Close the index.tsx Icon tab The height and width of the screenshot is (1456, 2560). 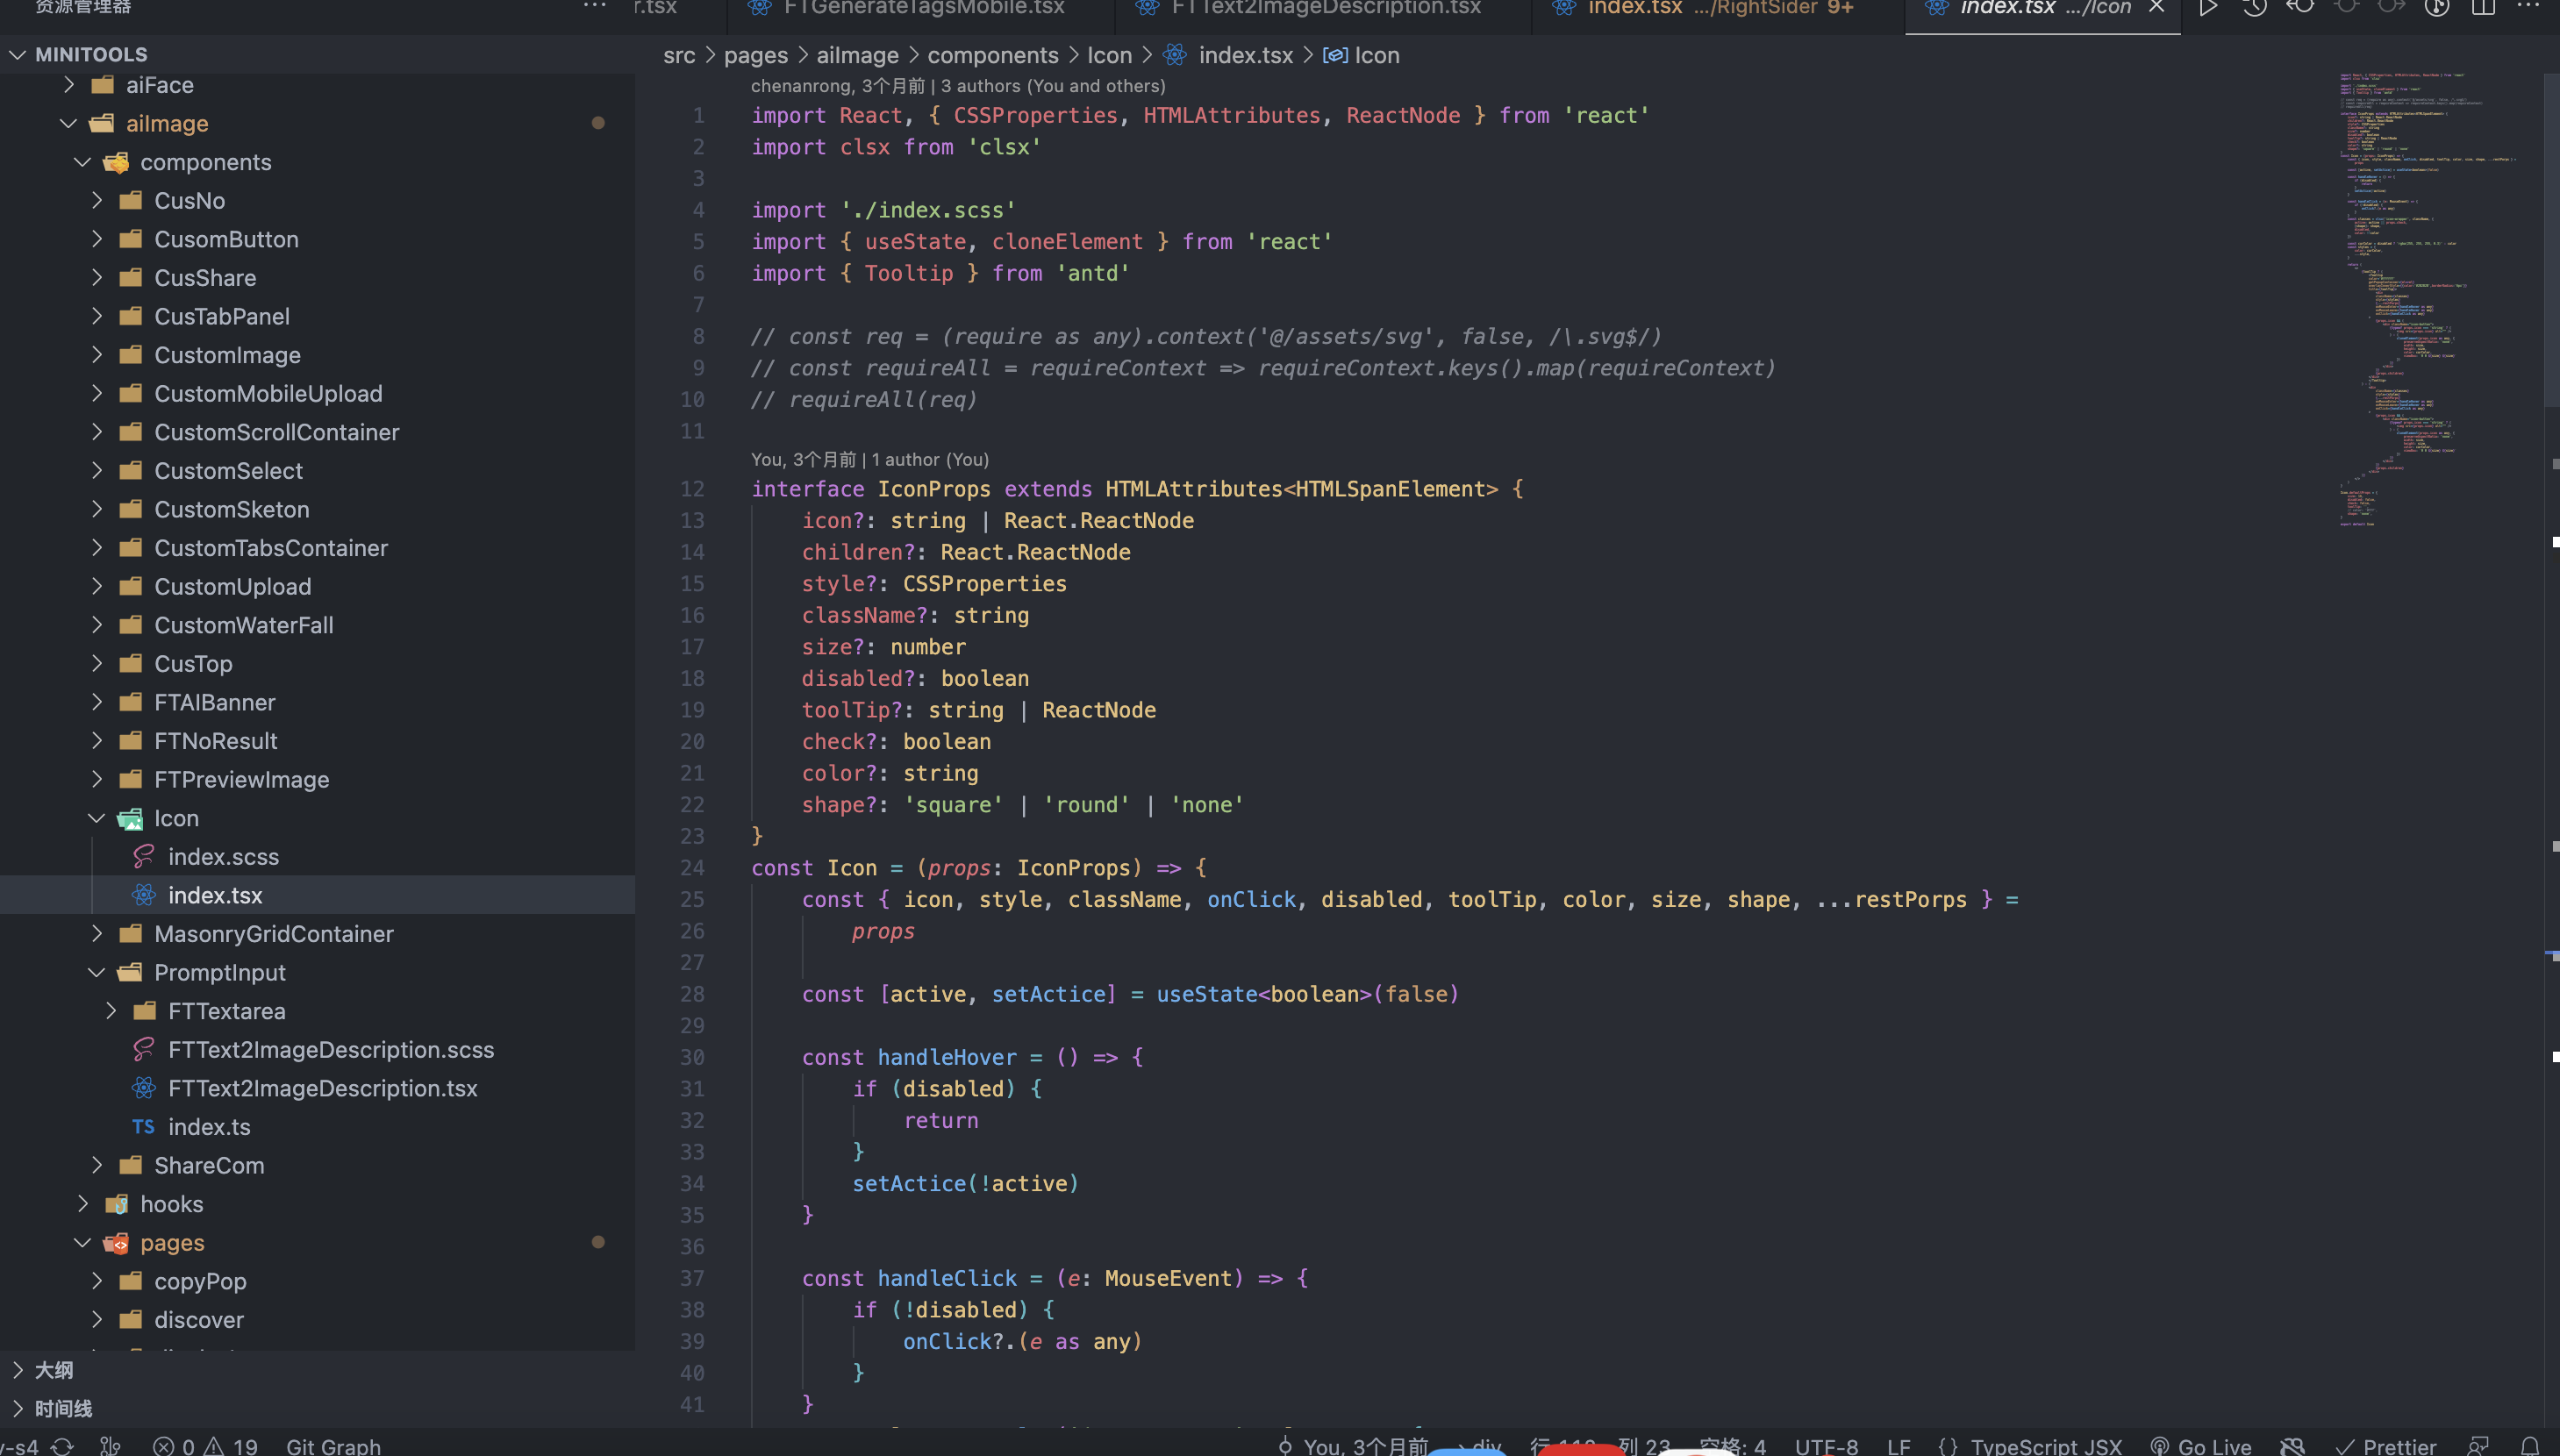[x=2157, y=8]
